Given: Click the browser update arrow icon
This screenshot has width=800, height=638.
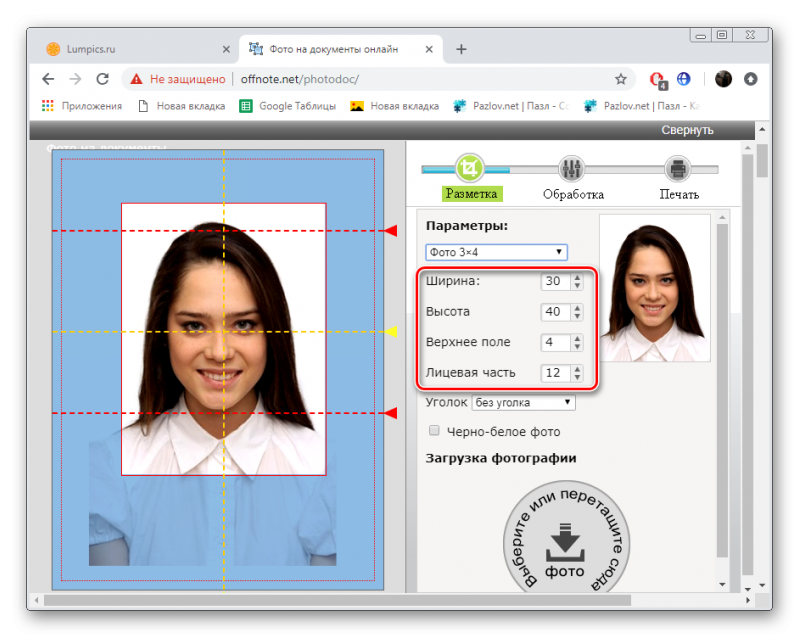Looking at the screenshot, I should click(750, 79).
